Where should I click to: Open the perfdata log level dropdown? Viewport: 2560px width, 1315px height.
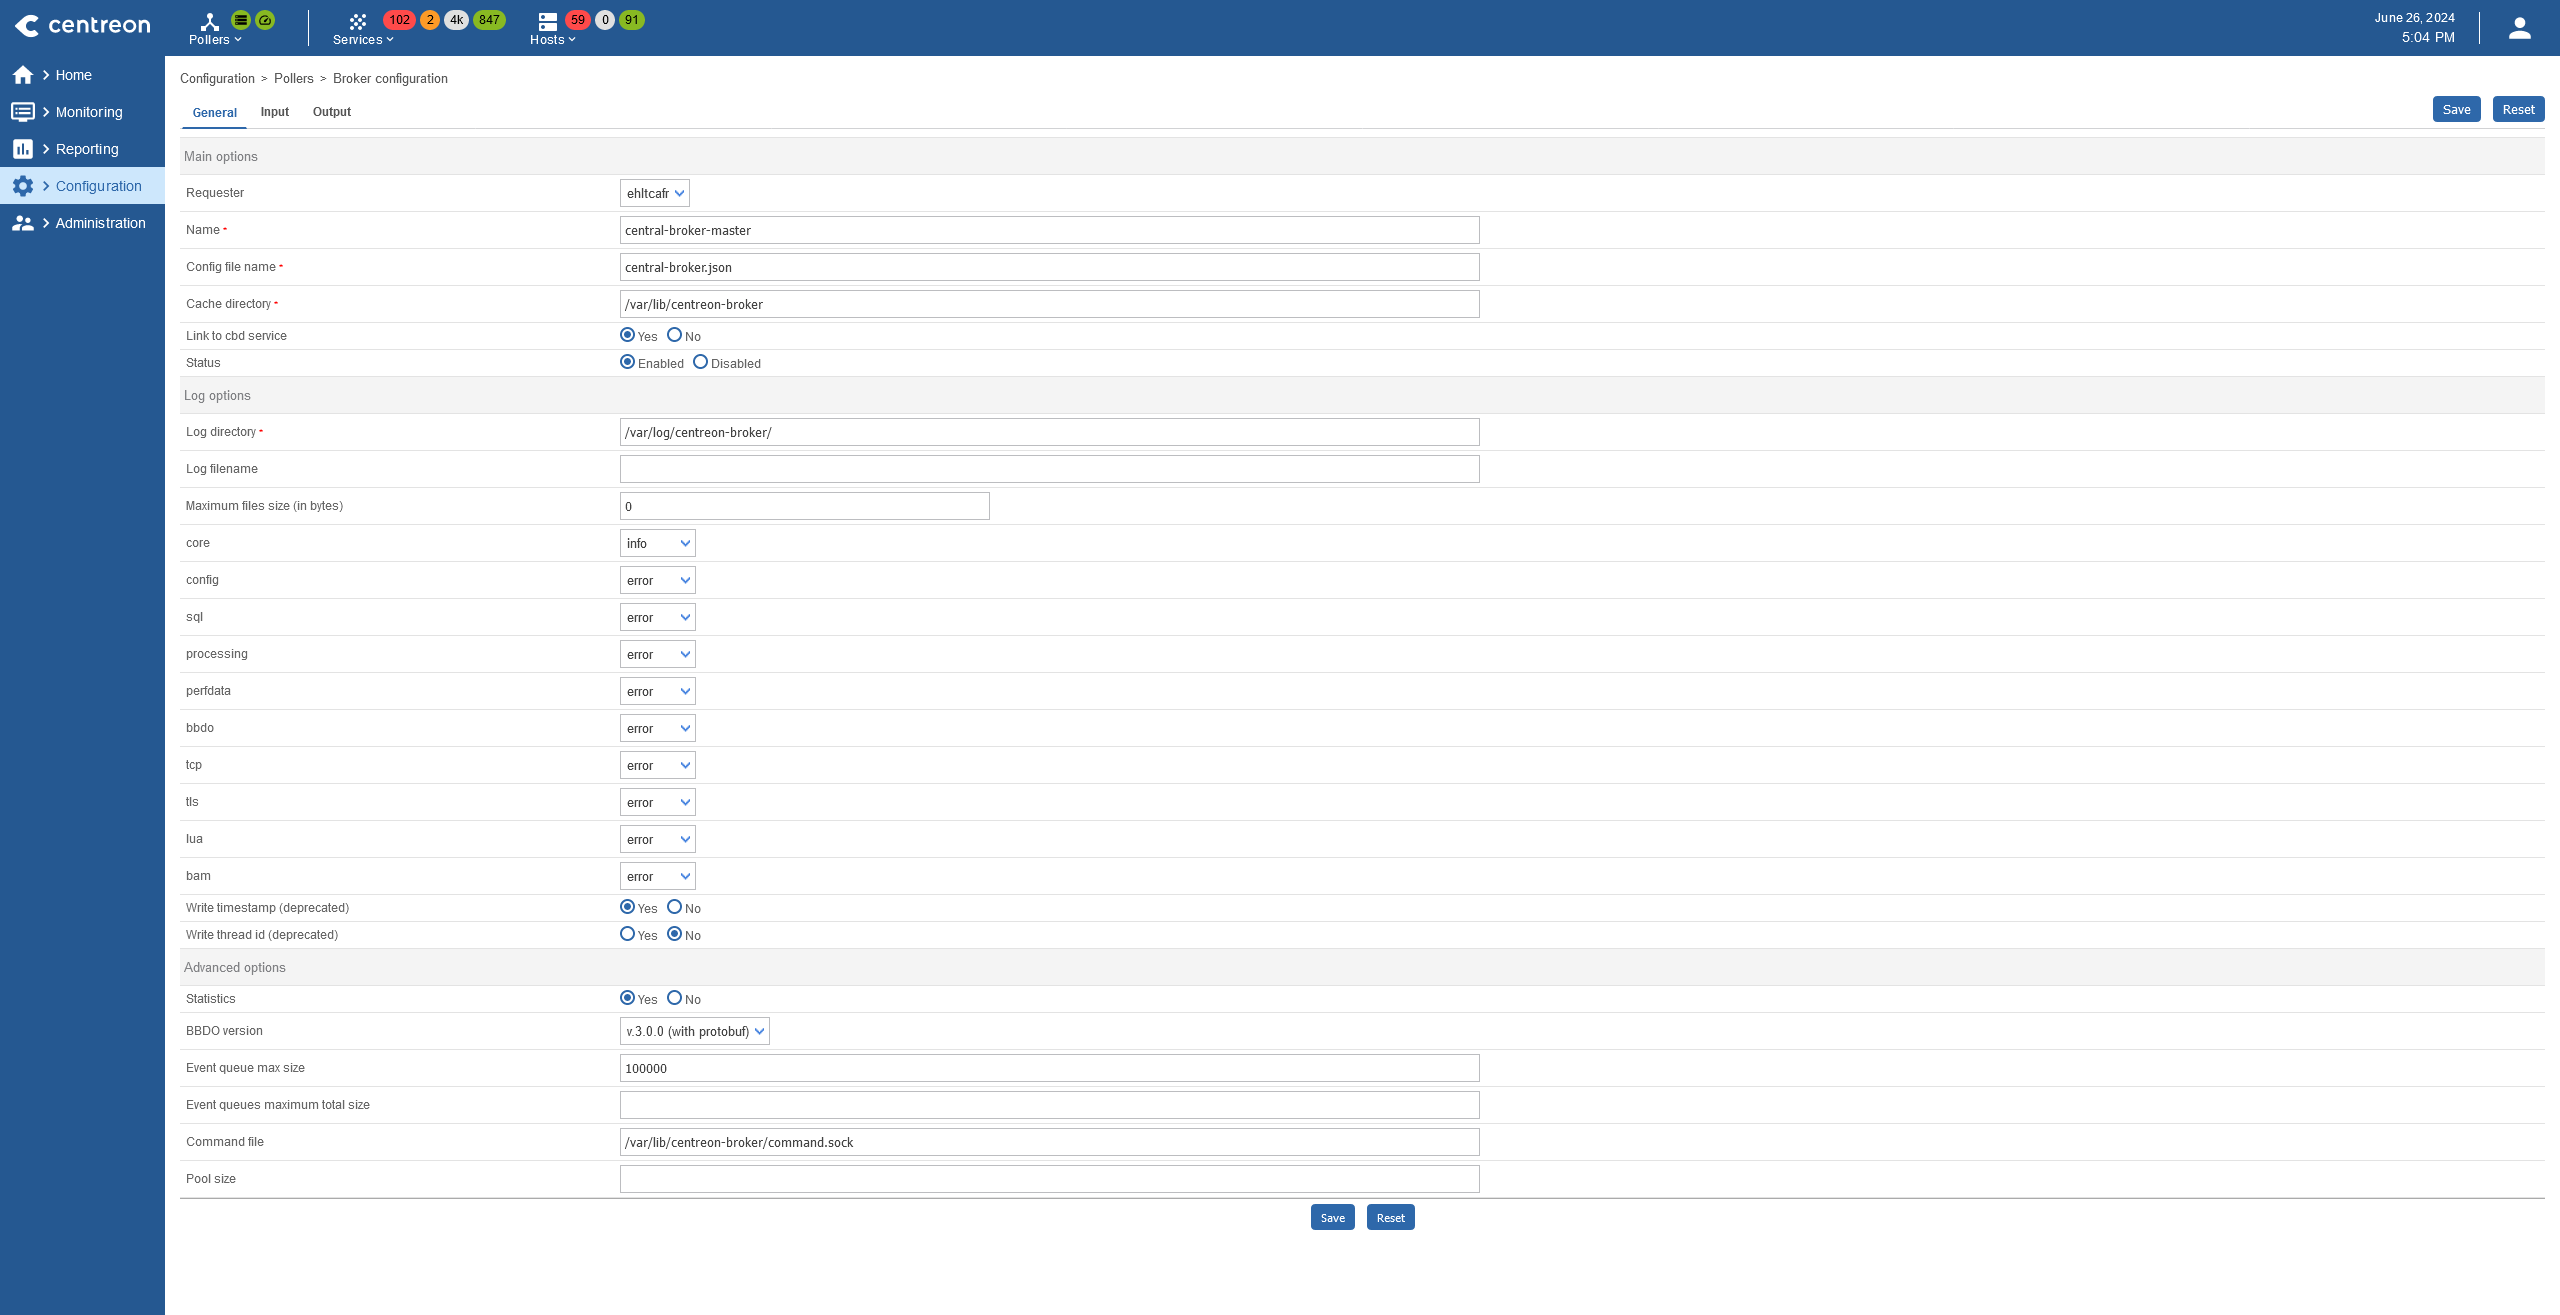pos(658,691)
